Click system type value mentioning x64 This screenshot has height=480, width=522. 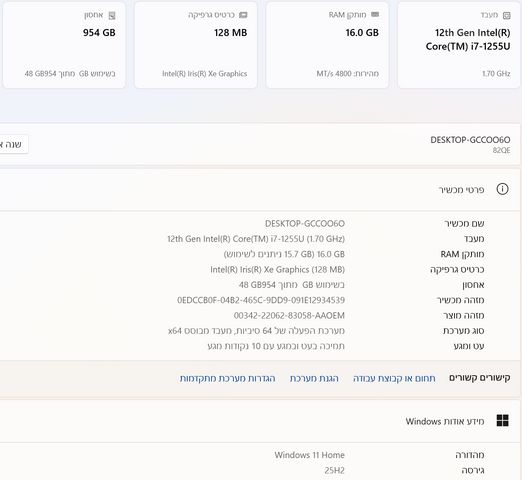click(x=256, y=331)
